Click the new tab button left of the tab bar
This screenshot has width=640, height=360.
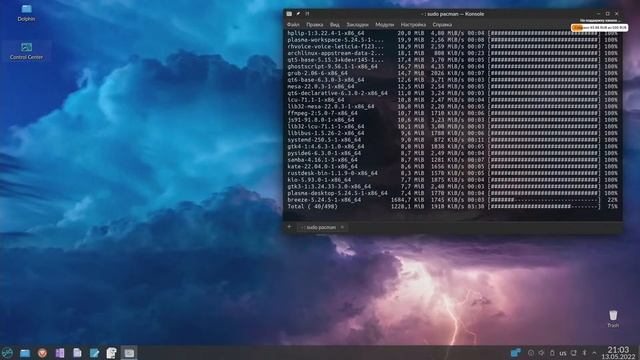coord(289,227)
